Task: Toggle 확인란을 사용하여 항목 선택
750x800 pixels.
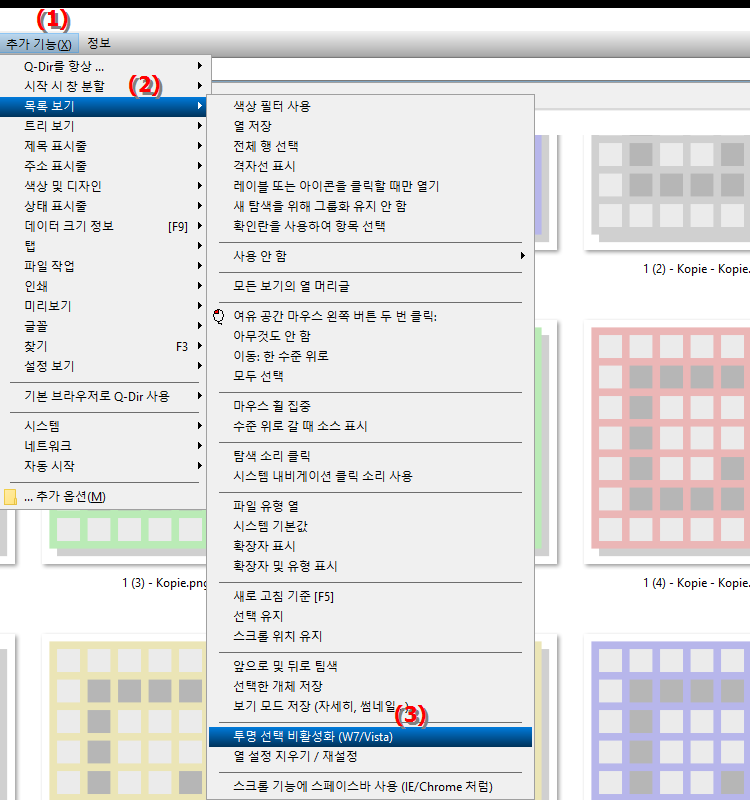Action: click(x=370, y=226)
